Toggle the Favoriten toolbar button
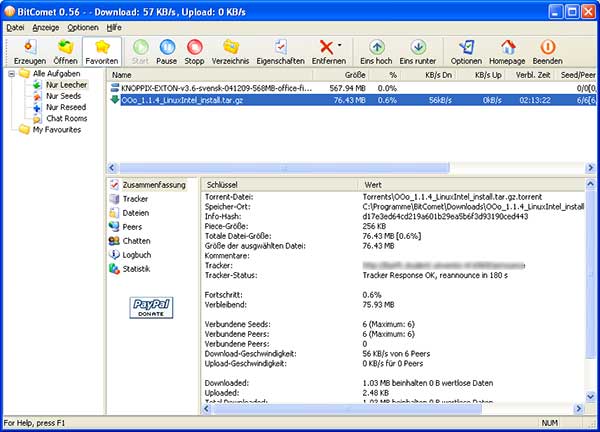 click(x=101, y=52)
